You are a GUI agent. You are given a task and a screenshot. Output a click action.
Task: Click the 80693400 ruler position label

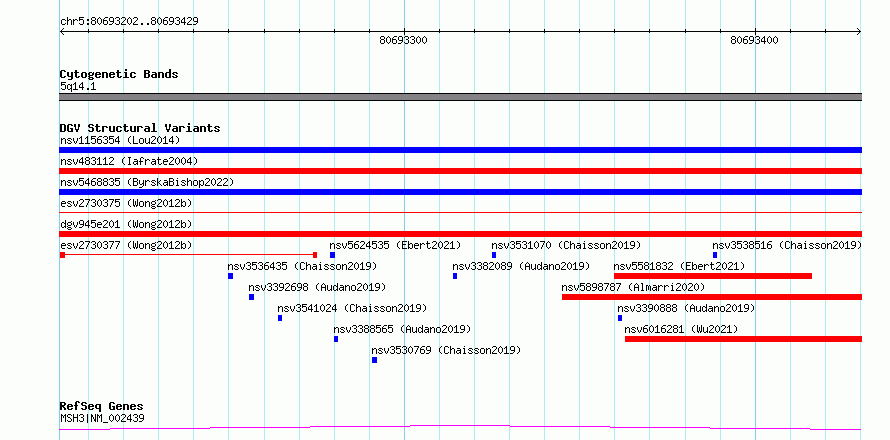pyautogui.click(x=754, y=40)
